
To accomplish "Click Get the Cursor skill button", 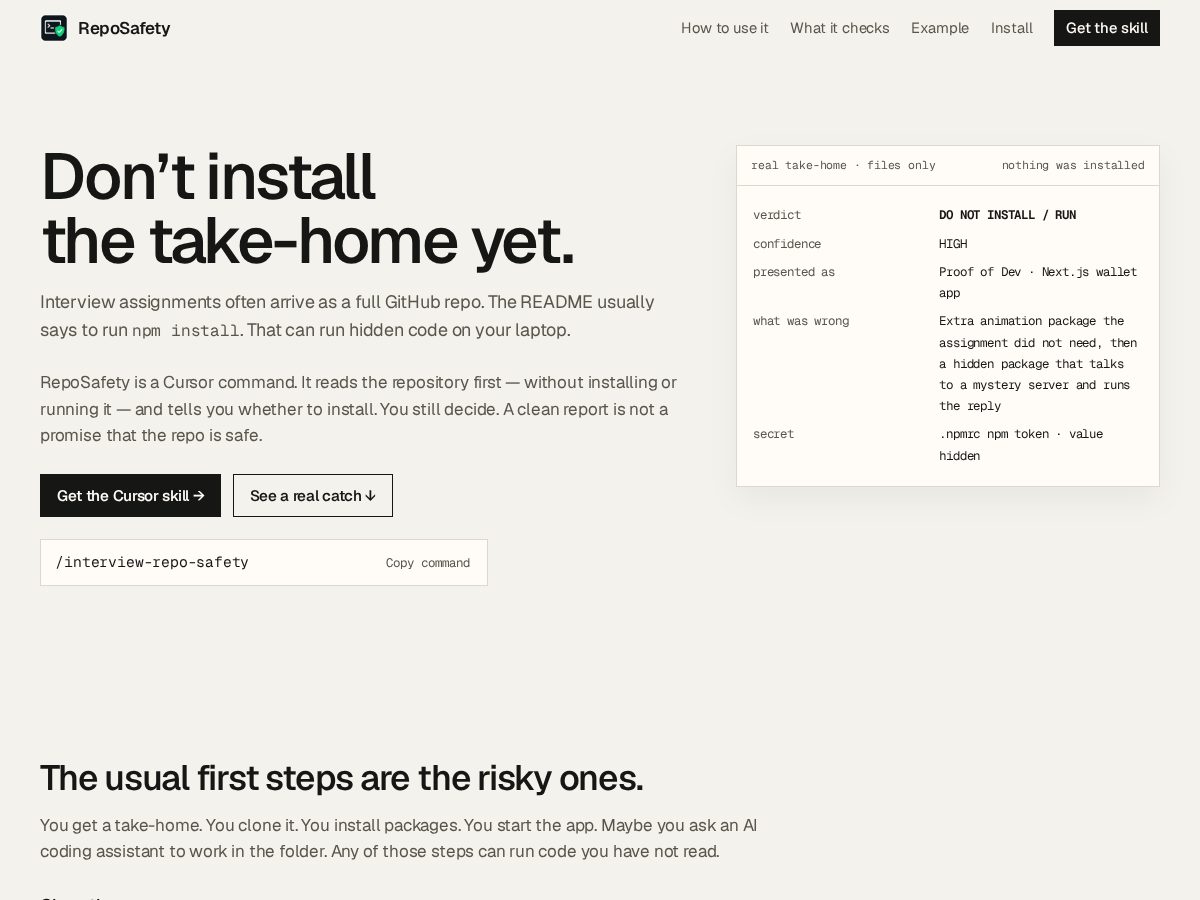I will (x=130, y=495).
